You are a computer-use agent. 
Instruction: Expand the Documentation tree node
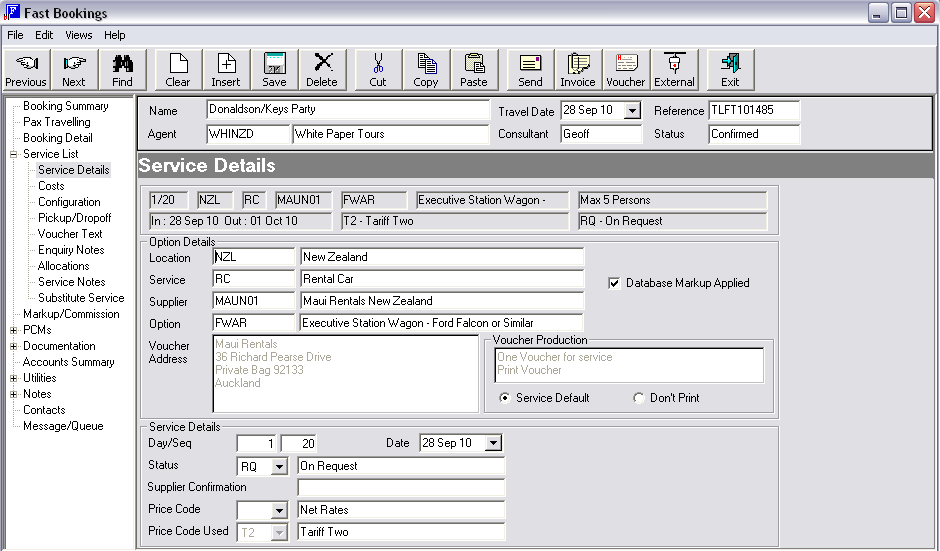[14, 346]
